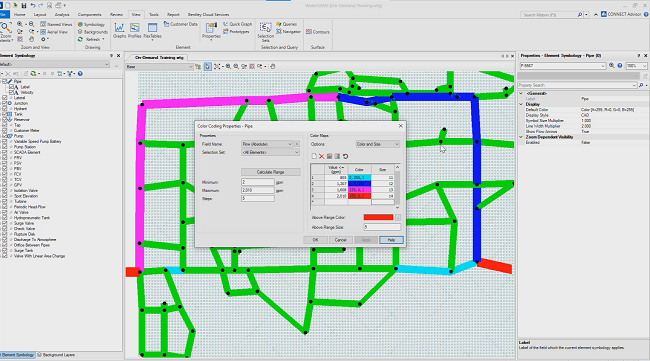Screen dimensions: 650x361
Task: Toggle the Tank element checkbox
Action: pyautogui.click(x=5, y=114)
